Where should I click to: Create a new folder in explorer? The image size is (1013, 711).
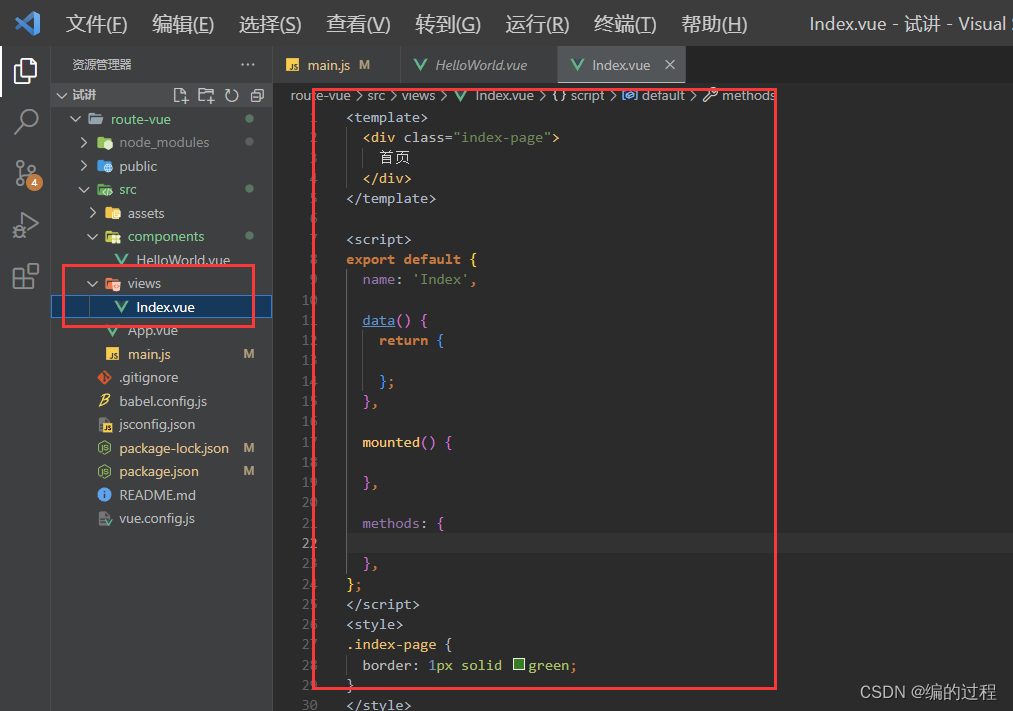[x=206, y=96]
